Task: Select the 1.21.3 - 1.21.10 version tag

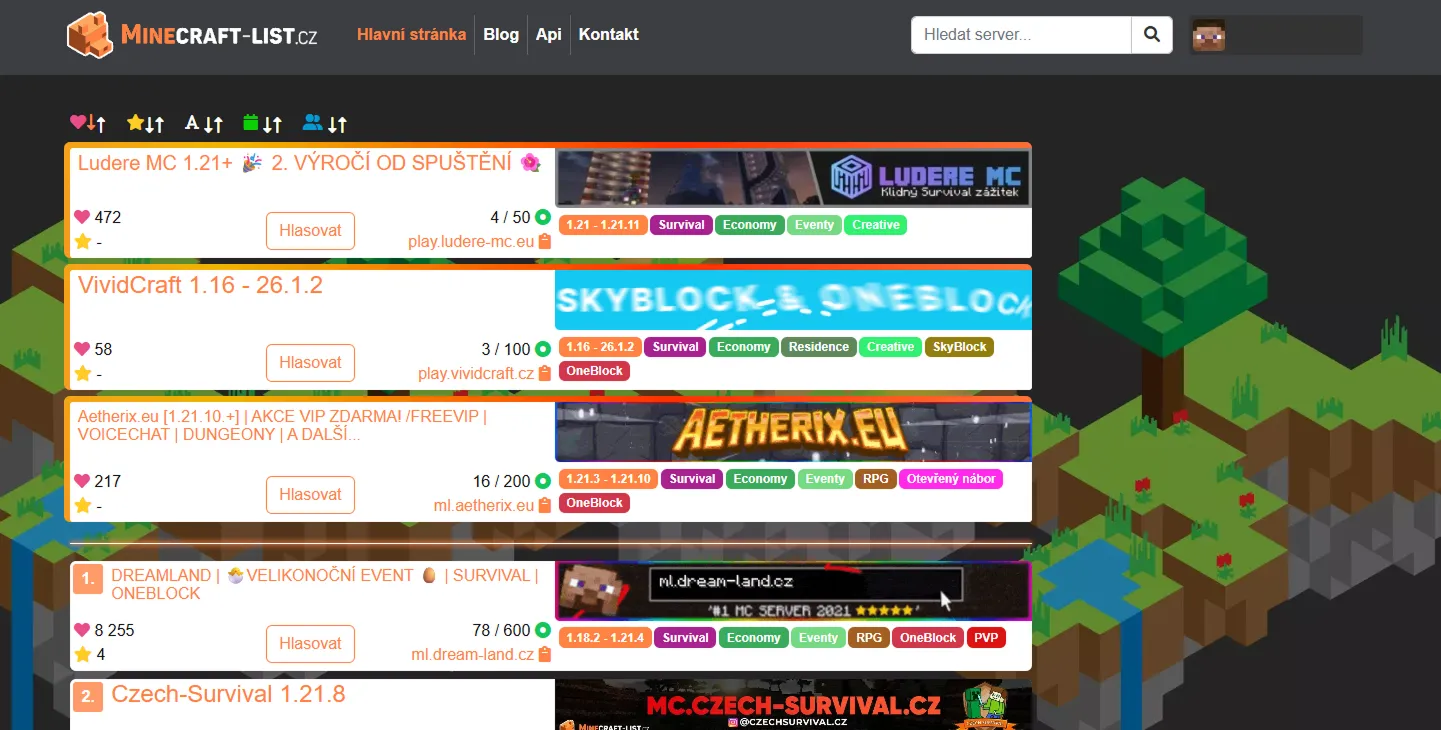Action: click(608, 479)
